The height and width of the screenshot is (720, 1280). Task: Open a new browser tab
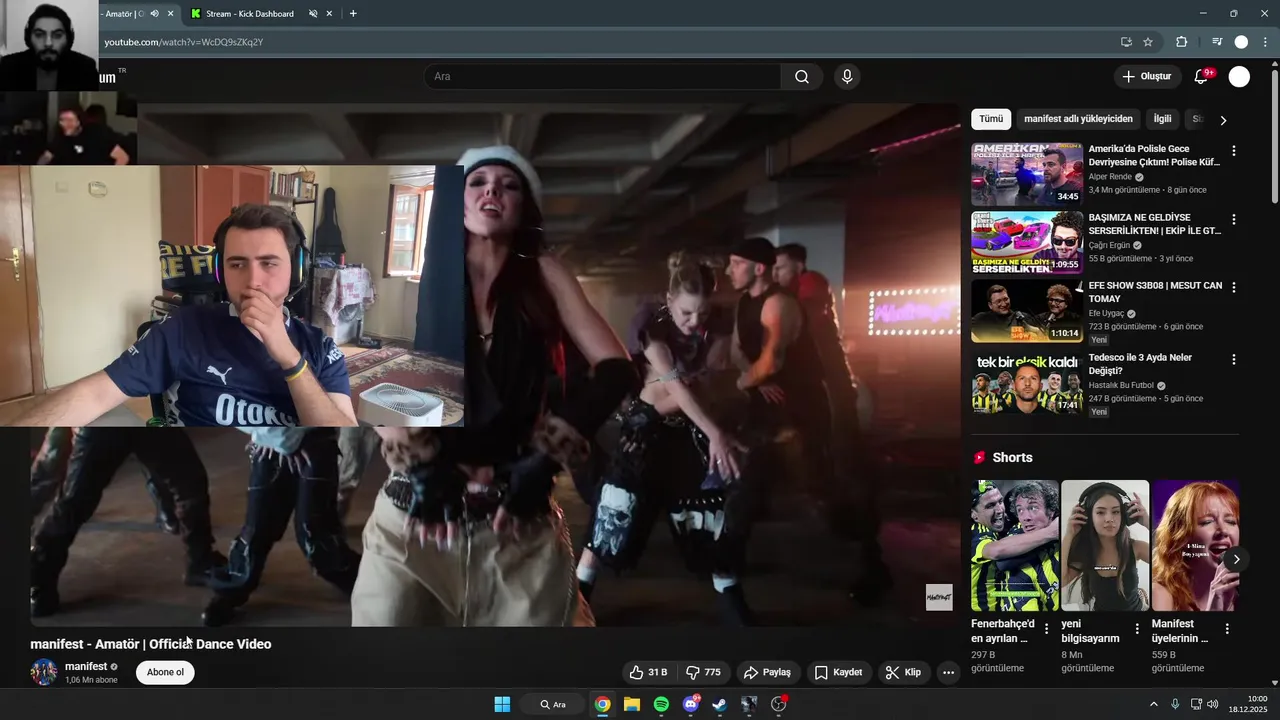click(x=353, y=14)
